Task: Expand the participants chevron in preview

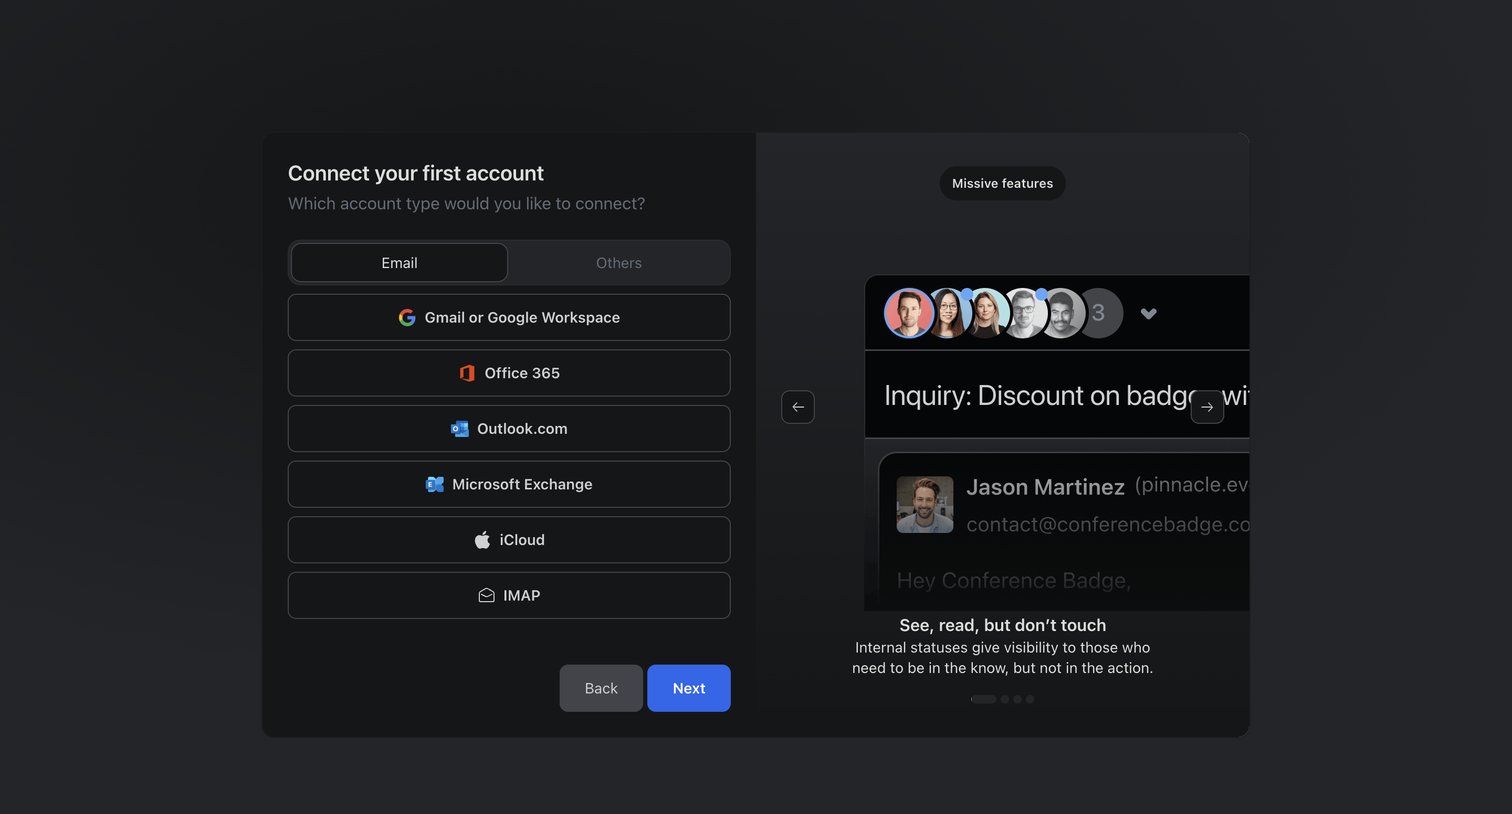Action: [x=1149, y=314]
